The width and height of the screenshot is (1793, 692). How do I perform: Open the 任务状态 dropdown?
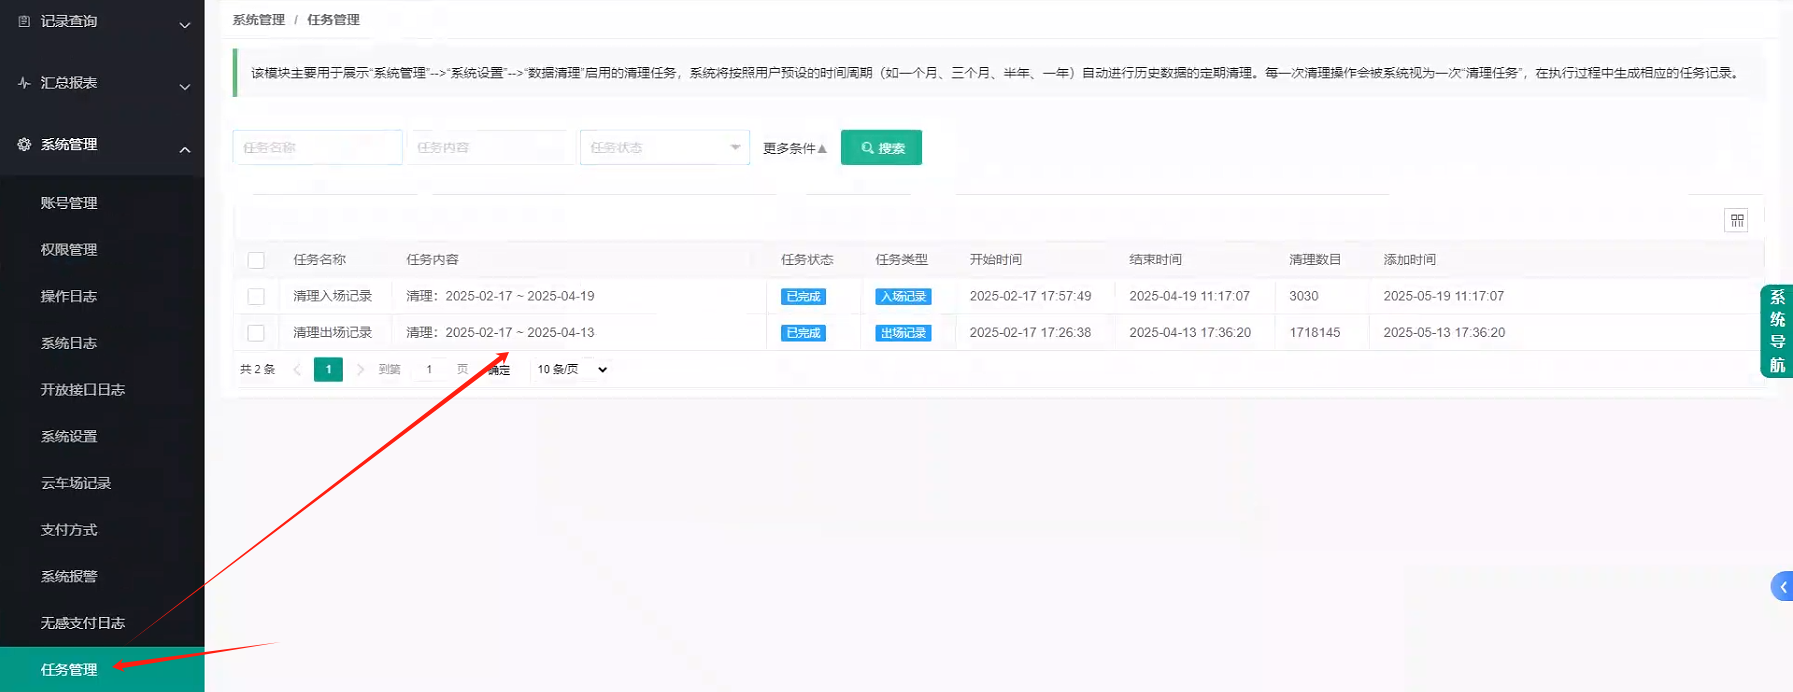664,147
